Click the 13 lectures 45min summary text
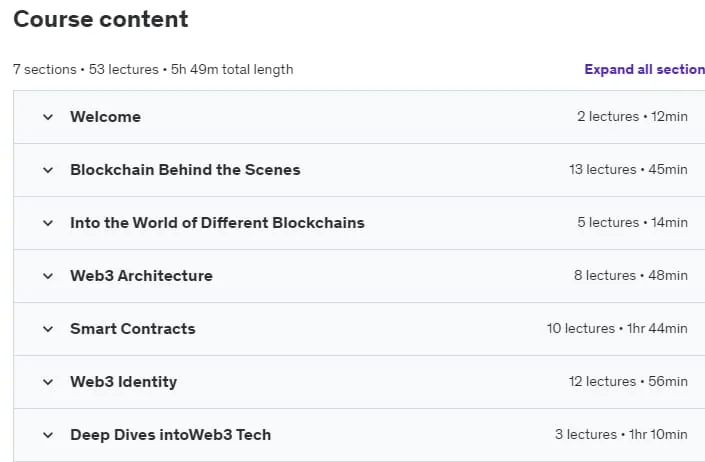This screenshot has width=705, height=462. [x=628, y=169]
